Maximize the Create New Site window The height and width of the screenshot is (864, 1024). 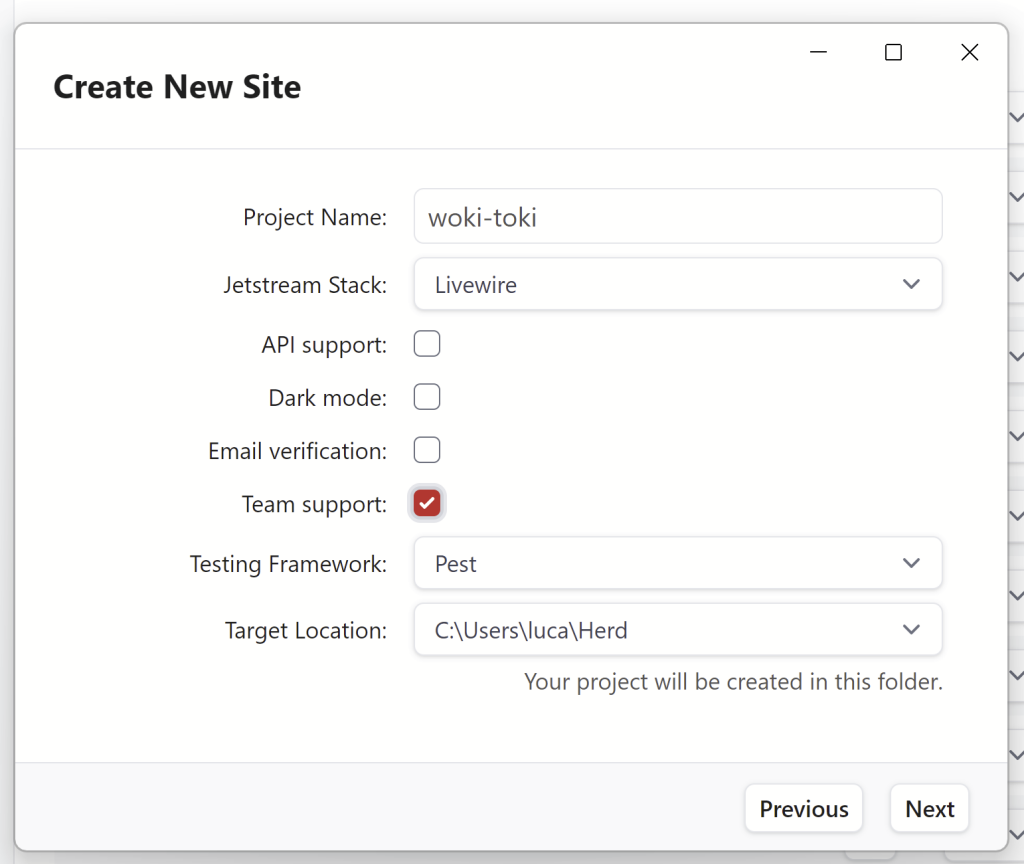tap(894, 53)
